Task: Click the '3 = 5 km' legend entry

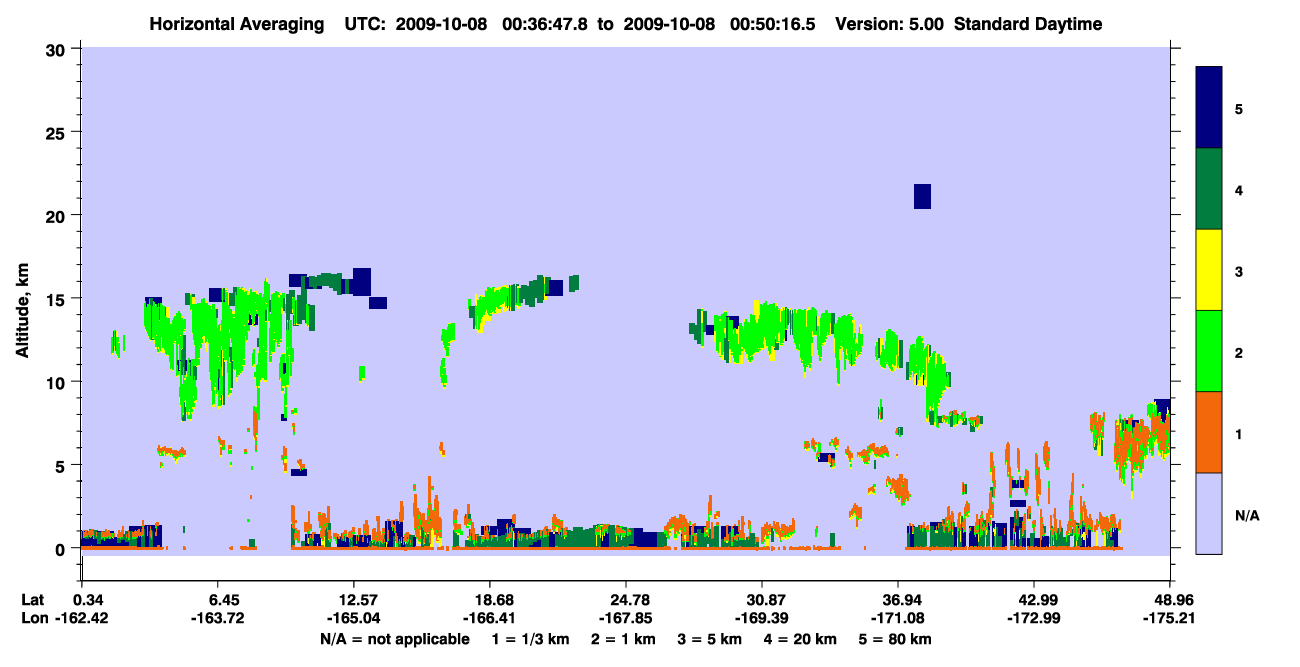Action: pos(711,638)
